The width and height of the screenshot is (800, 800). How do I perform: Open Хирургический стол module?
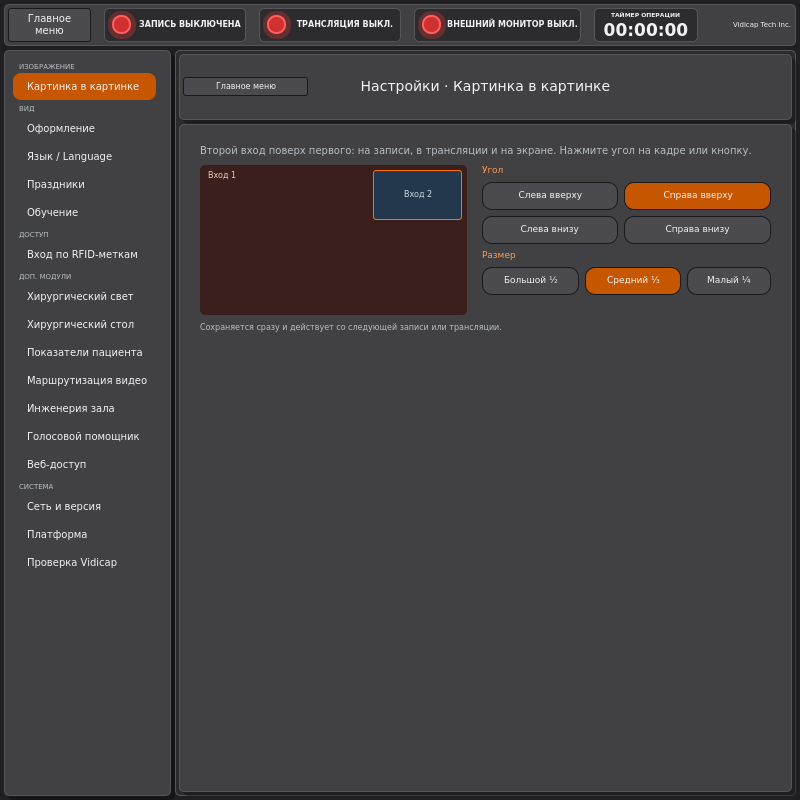click(84, 324)
